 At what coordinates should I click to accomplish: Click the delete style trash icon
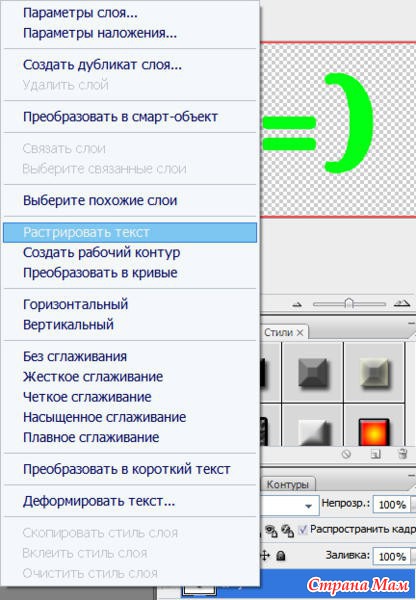tap(402, 454)
